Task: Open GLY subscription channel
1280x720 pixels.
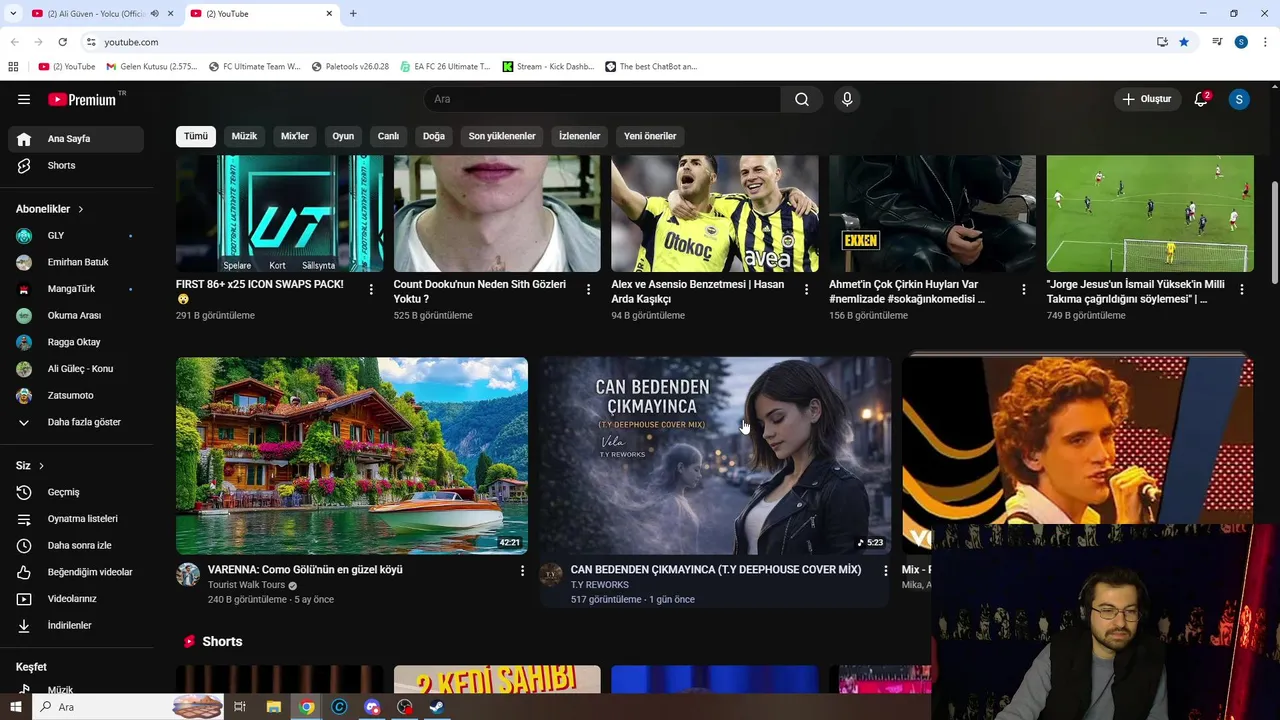Action: (76, 236)
